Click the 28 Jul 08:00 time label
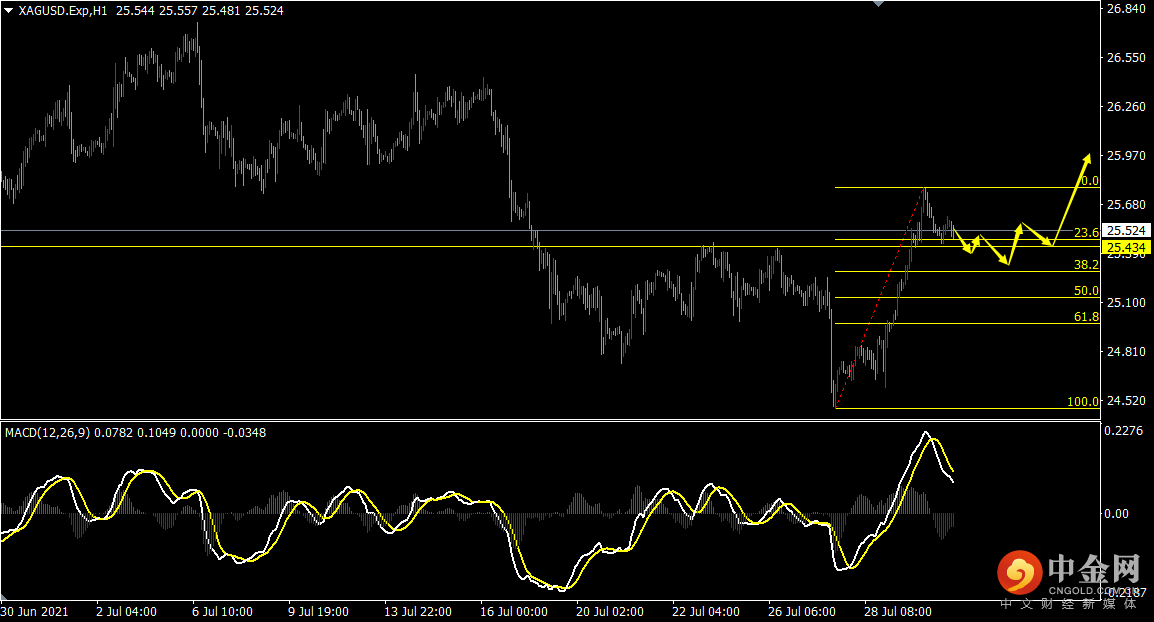Image resolution: width=1154 pixels, height=622 pixels. (897, 611)
